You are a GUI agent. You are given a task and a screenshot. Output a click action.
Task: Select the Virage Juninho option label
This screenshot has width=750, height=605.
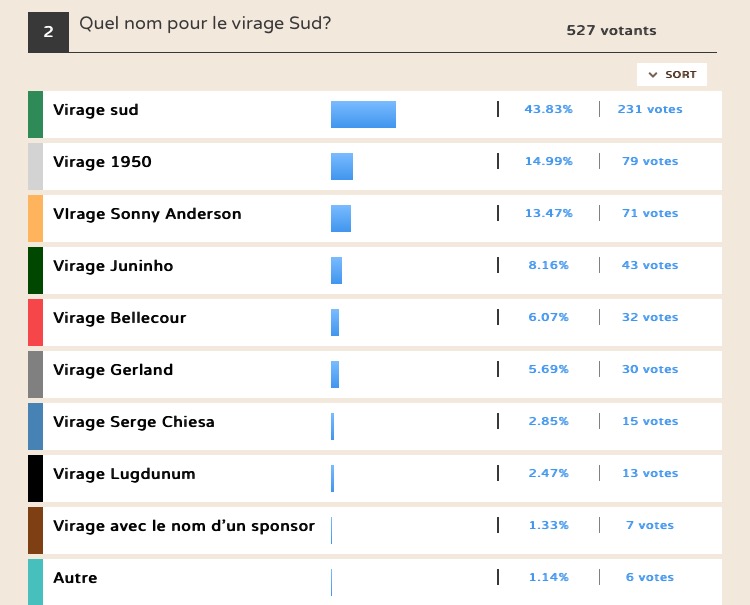[x=113, y=265]
